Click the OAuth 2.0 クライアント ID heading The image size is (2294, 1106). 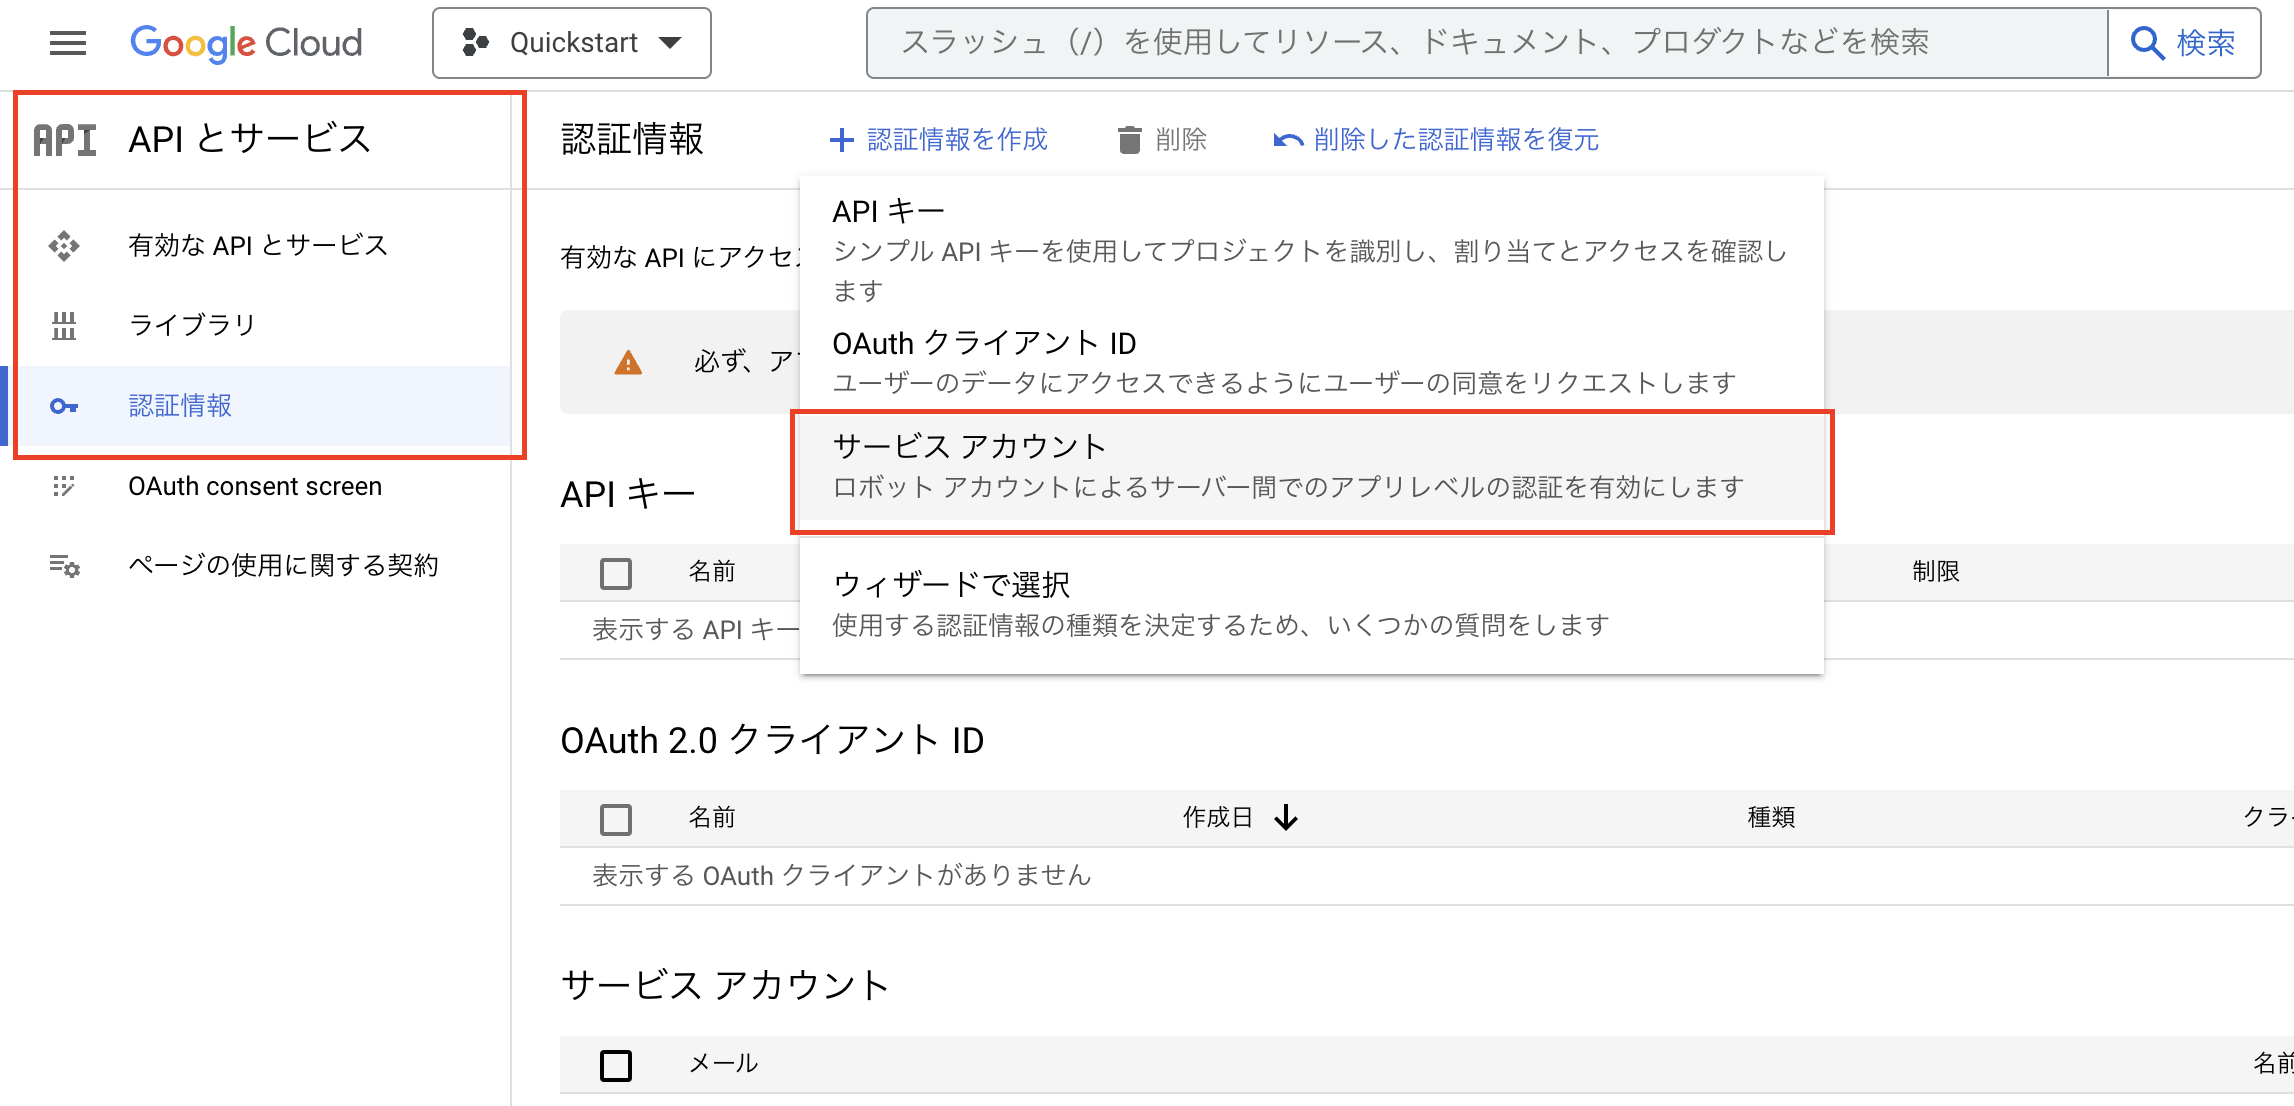point(772,741)
